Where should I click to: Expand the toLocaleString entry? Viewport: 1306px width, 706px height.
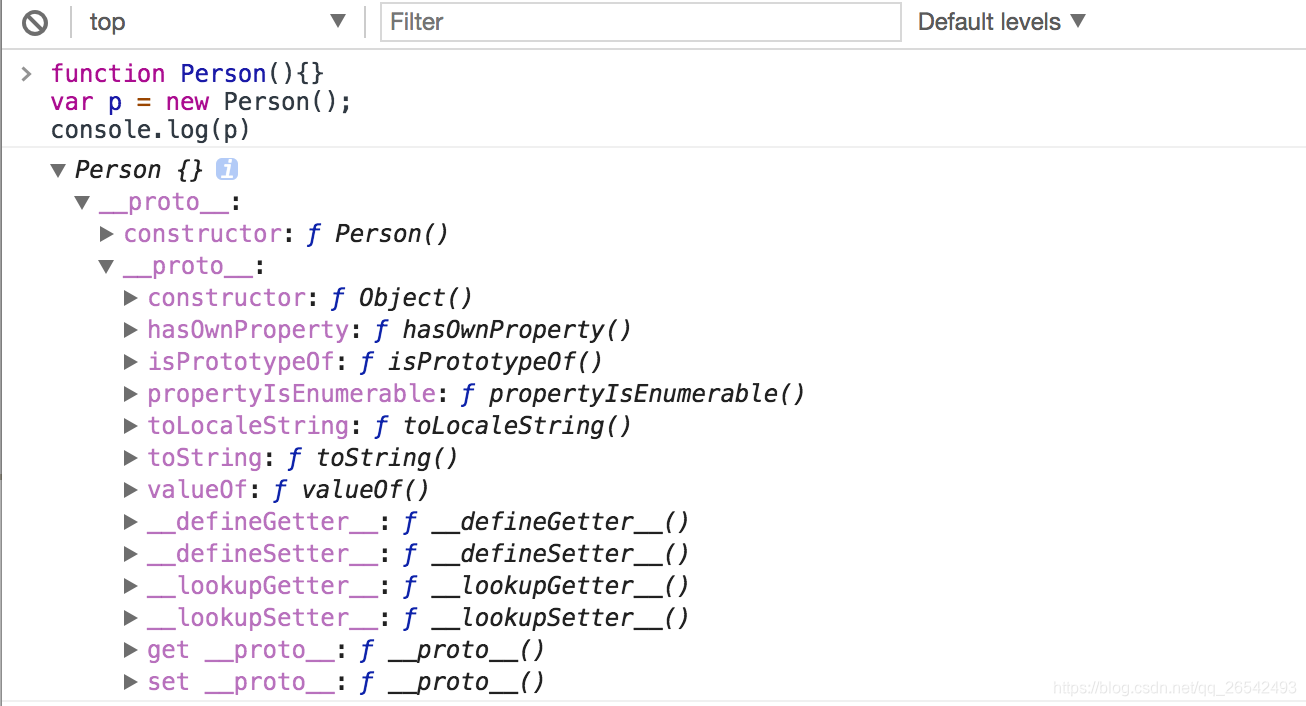131,426
